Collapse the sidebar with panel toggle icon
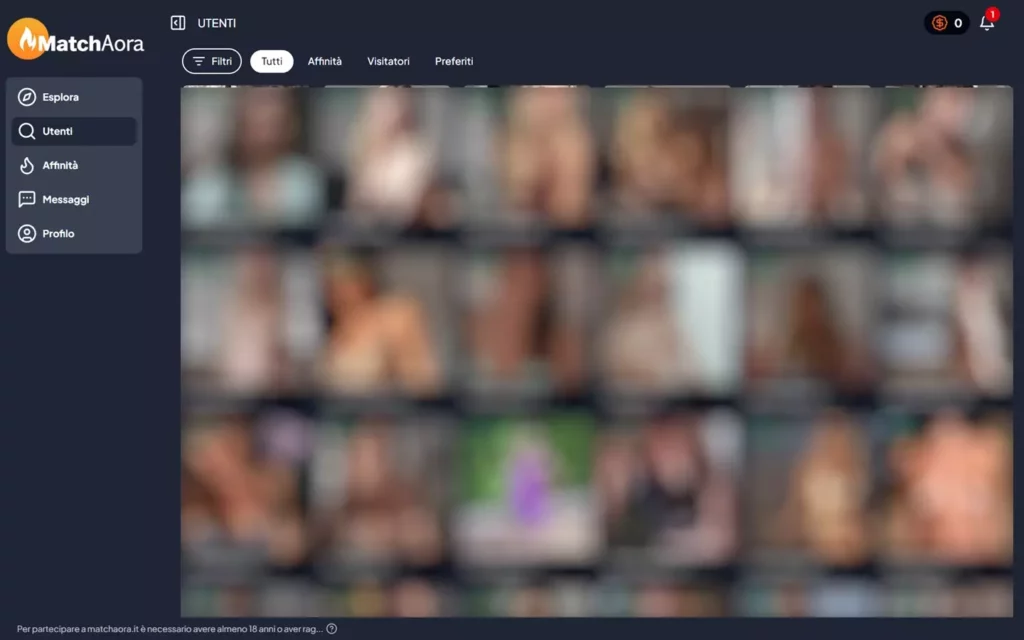1024x640 pixels. click(178, 23)
